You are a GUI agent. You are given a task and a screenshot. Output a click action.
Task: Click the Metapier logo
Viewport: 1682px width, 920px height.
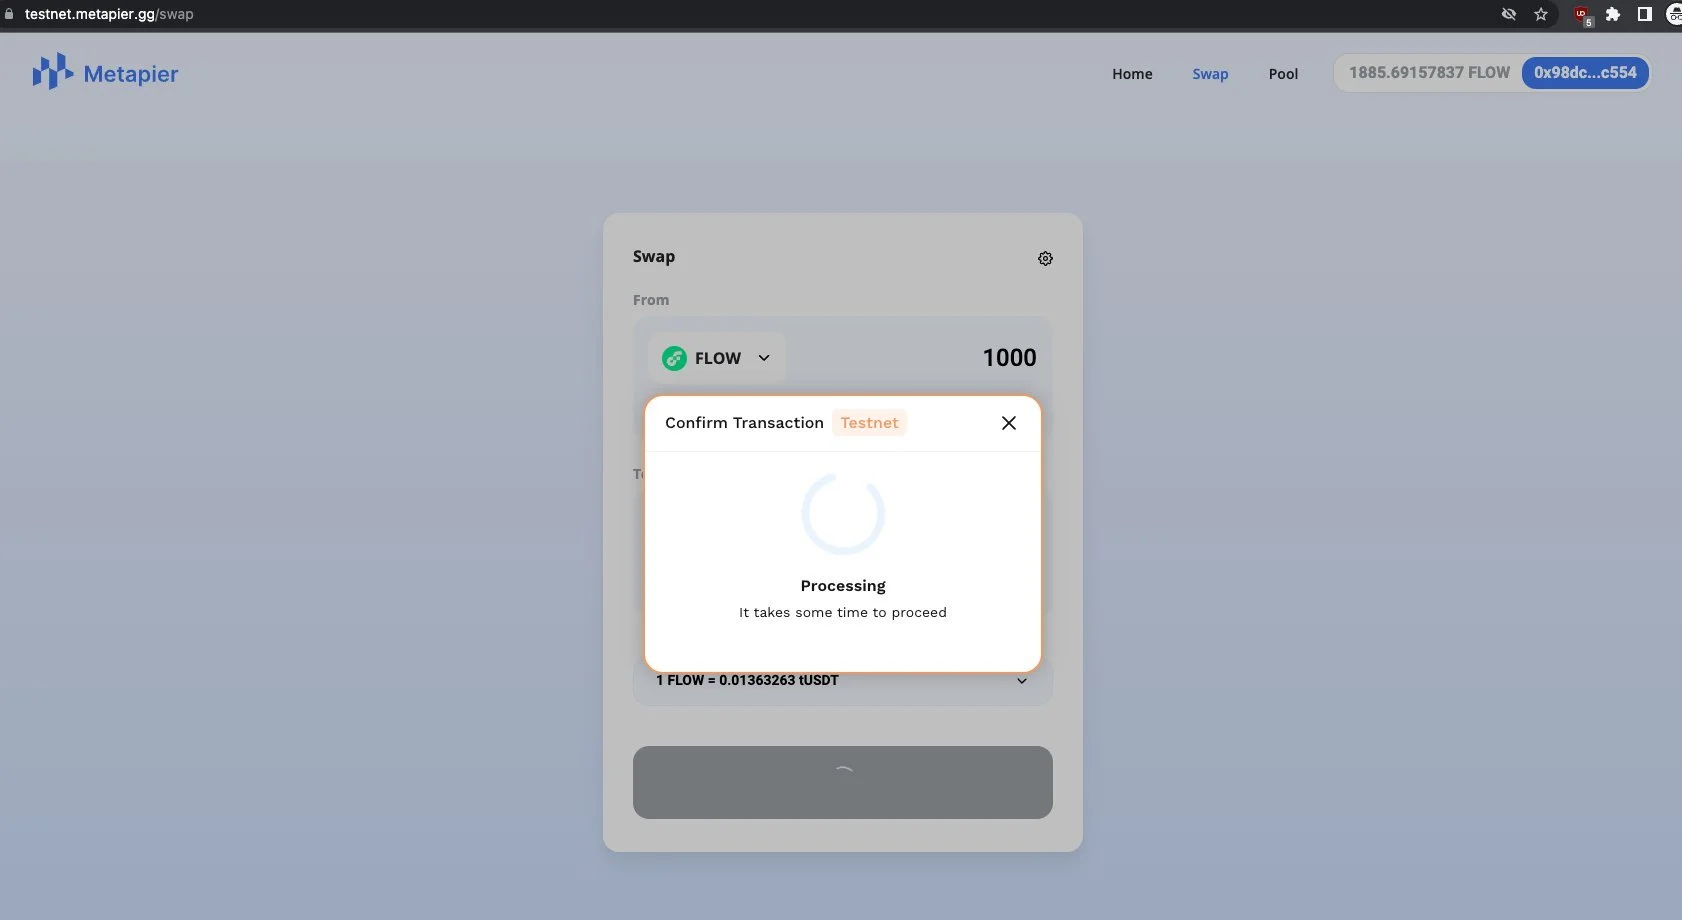[x=105, y=73]
